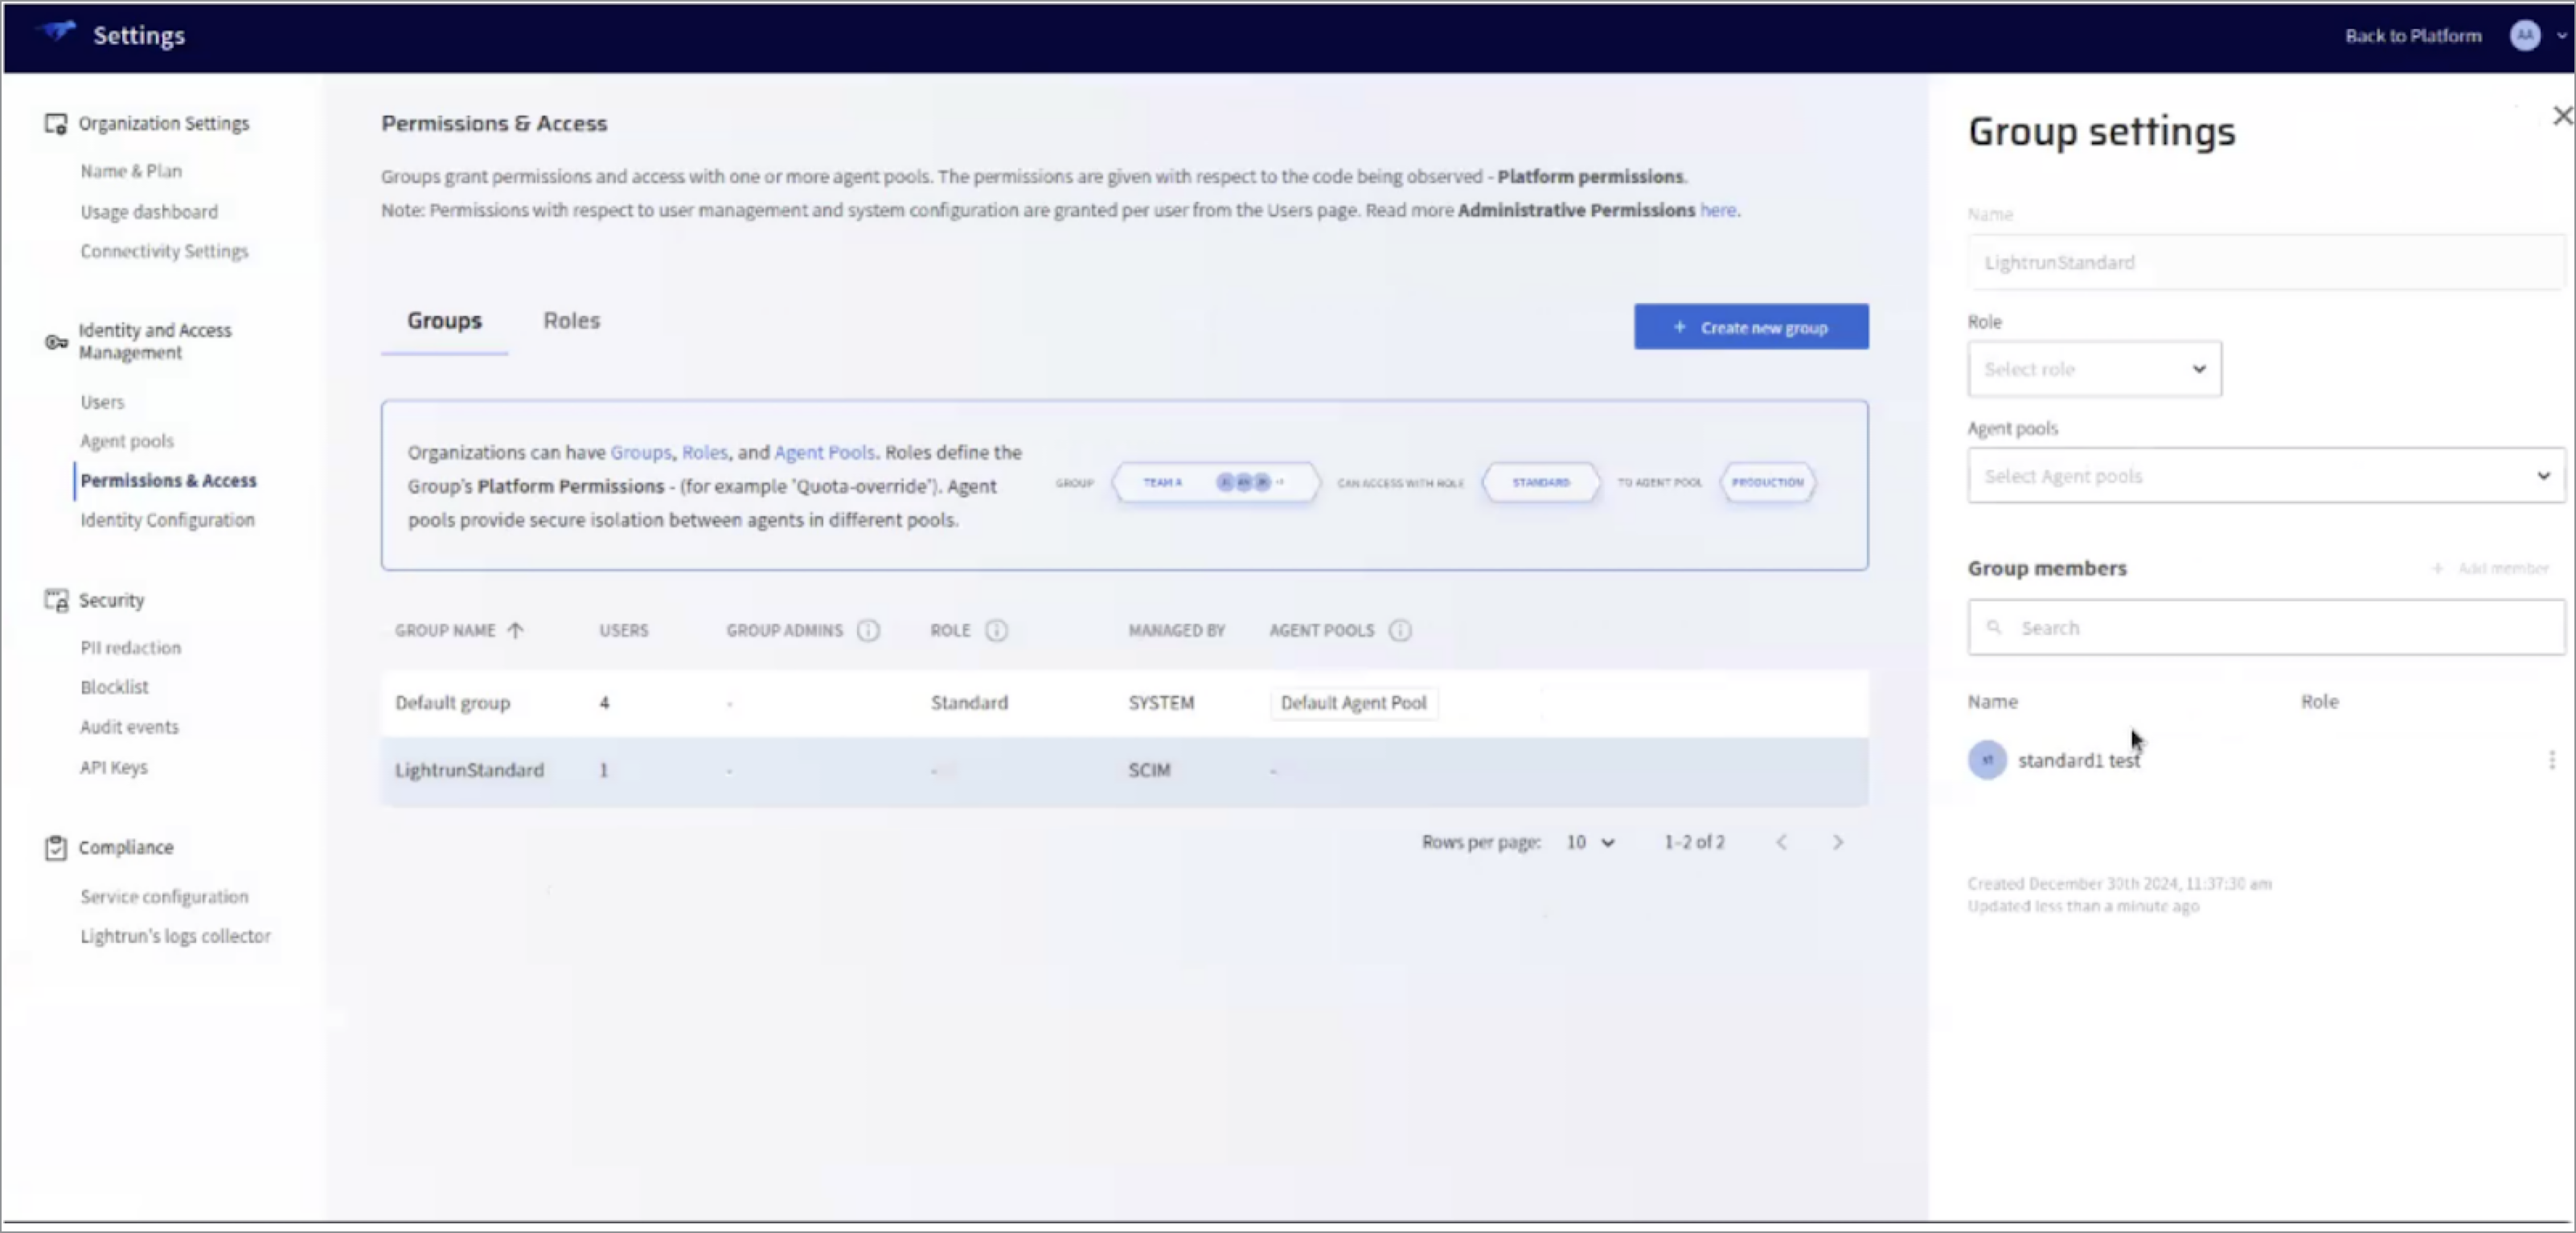2576x1233 pixels.
Task: Open three-dot menu for standard1 test member
Action: coord(2551,761)
